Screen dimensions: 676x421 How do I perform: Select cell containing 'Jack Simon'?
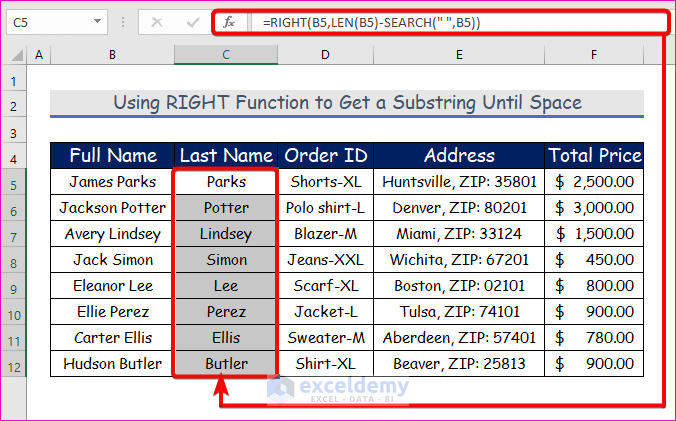tap(113, 260)
